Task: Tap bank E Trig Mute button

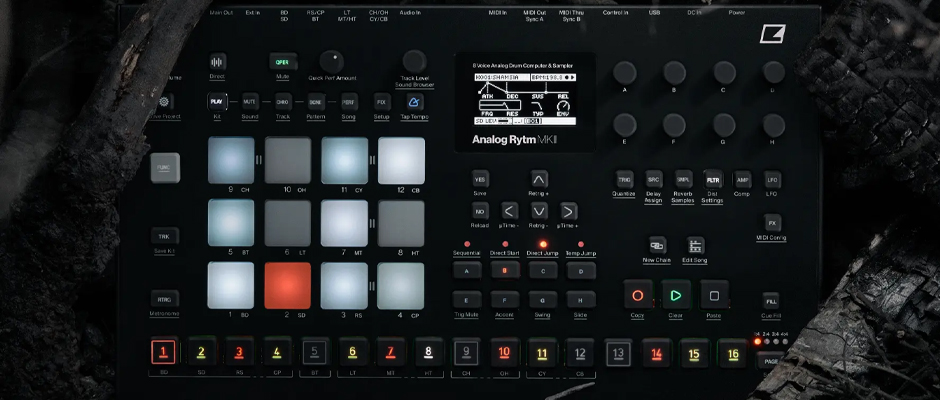Action: pyautogui.click(x=467, y=300)
